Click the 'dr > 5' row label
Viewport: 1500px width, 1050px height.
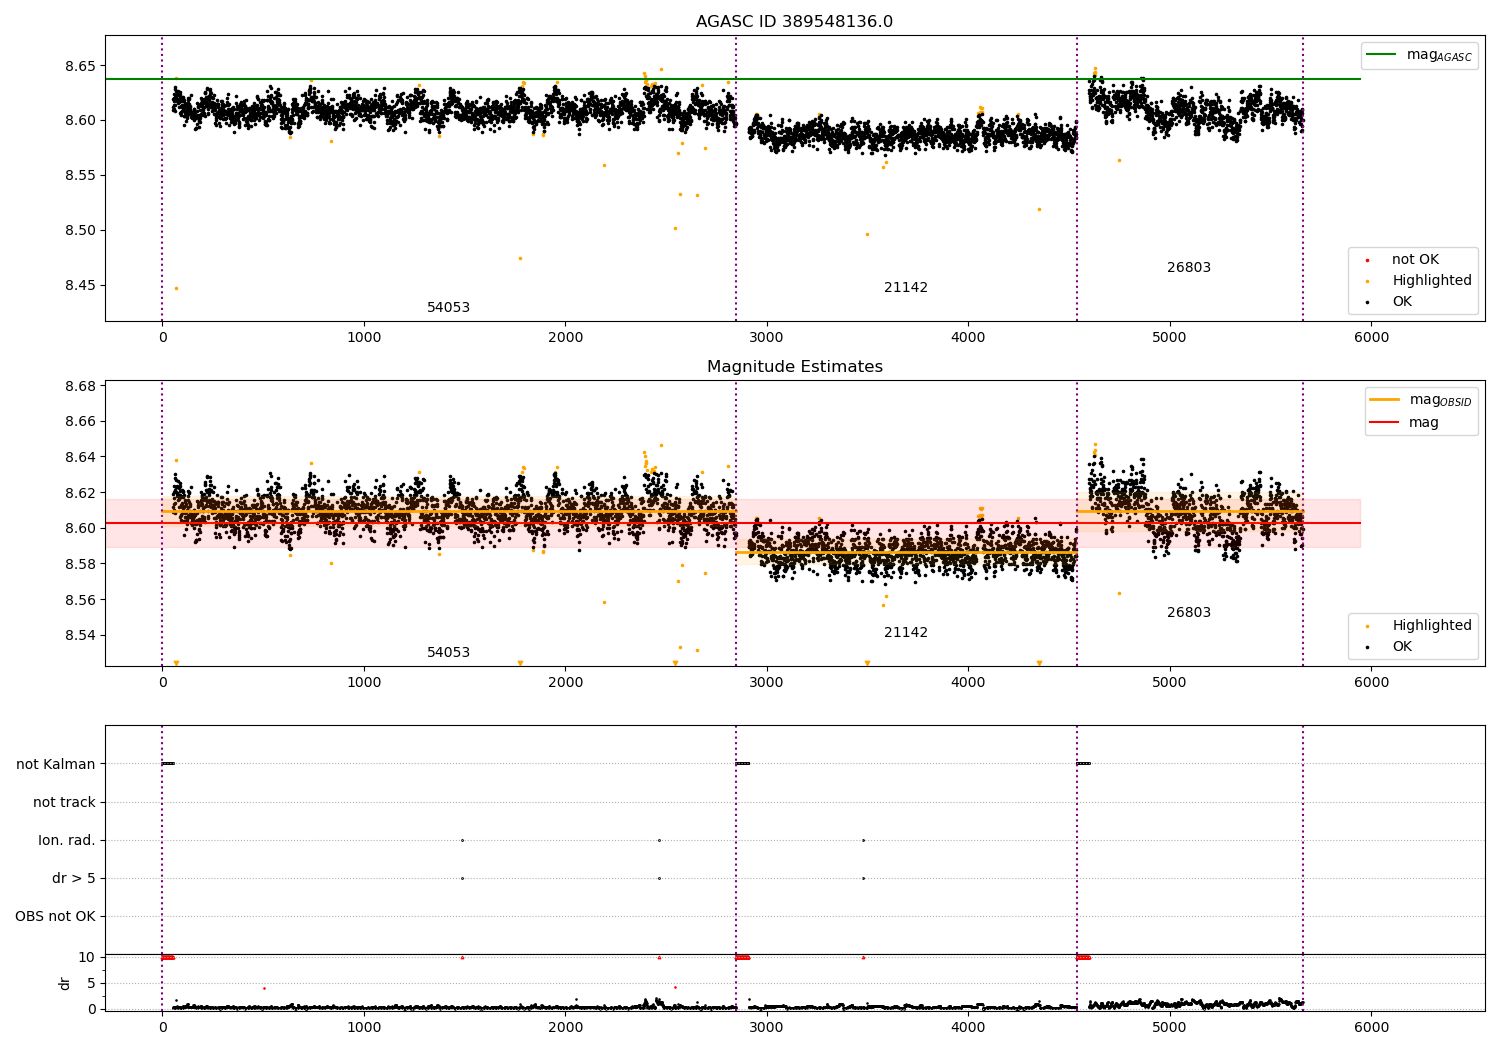[x=74, y=879]
